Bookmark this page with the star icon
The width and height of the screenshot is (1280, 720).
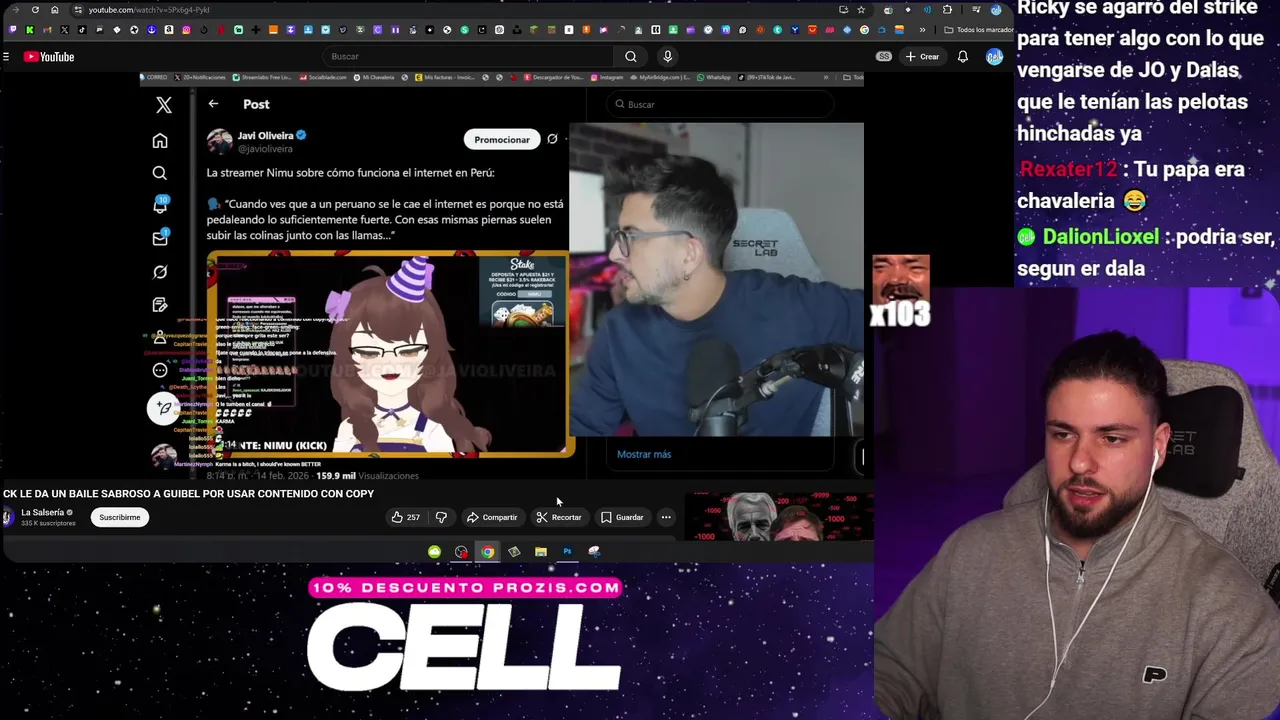(861, 10)
